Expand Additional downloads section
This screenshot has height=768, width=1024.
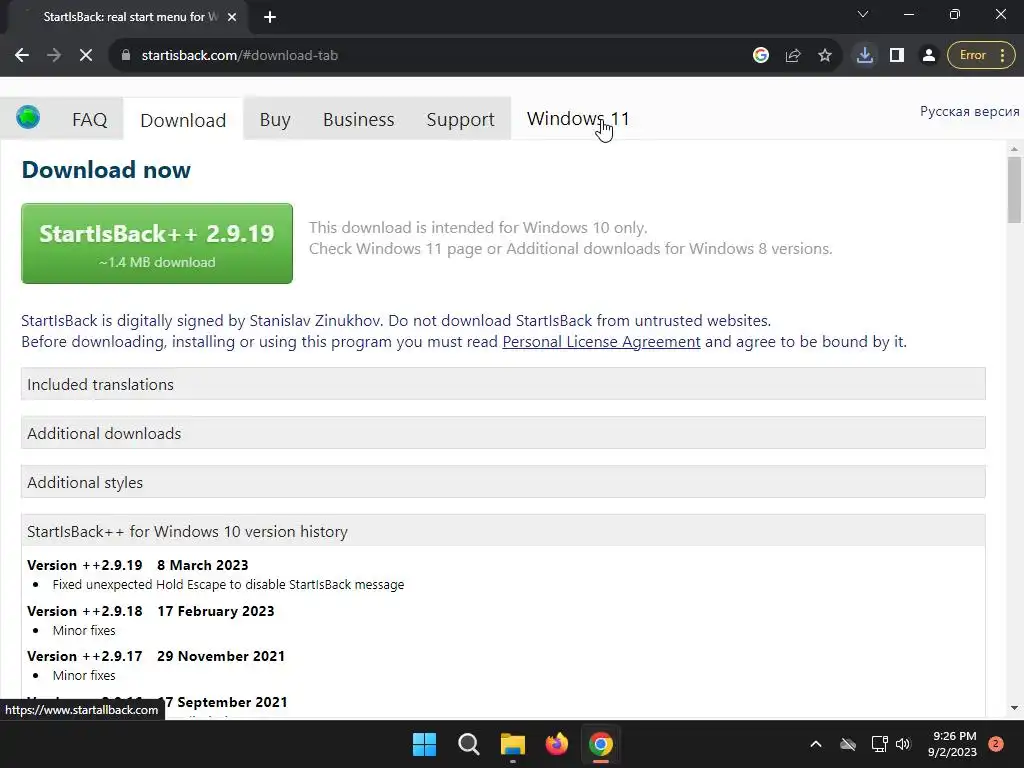(503, 433)
